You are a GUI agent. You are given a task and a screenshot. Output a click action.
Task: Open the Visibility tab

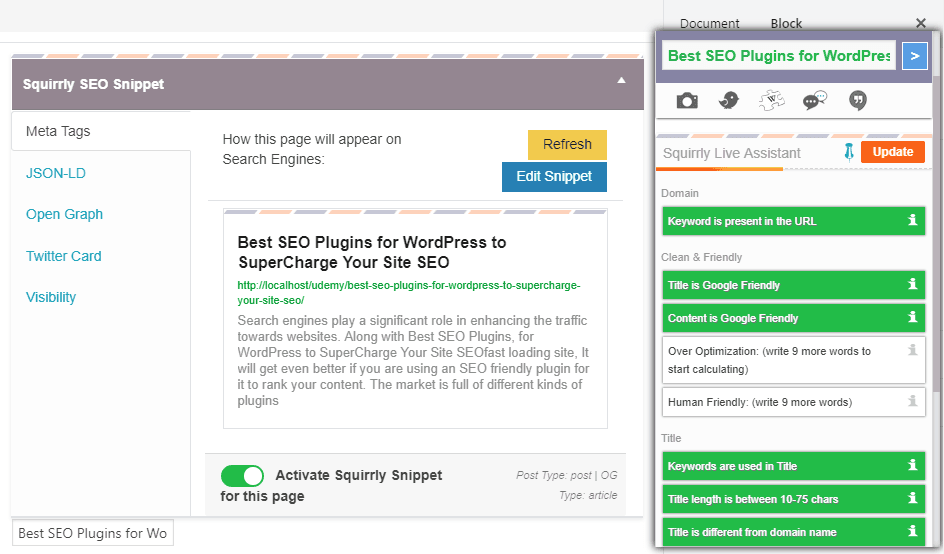[x=51, y=297]
